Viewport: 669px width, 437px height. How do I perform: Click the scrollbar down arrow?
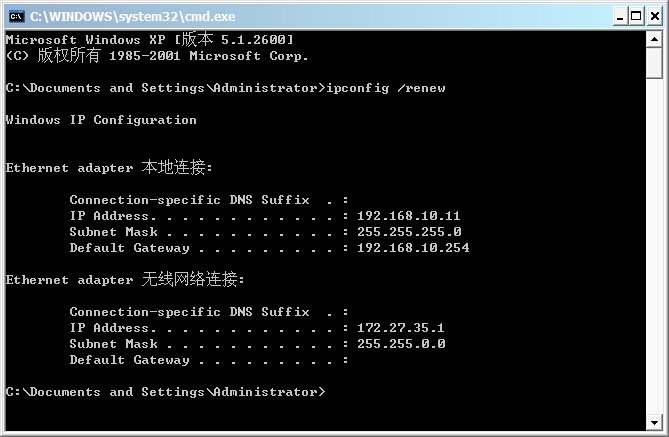(654, 423)
